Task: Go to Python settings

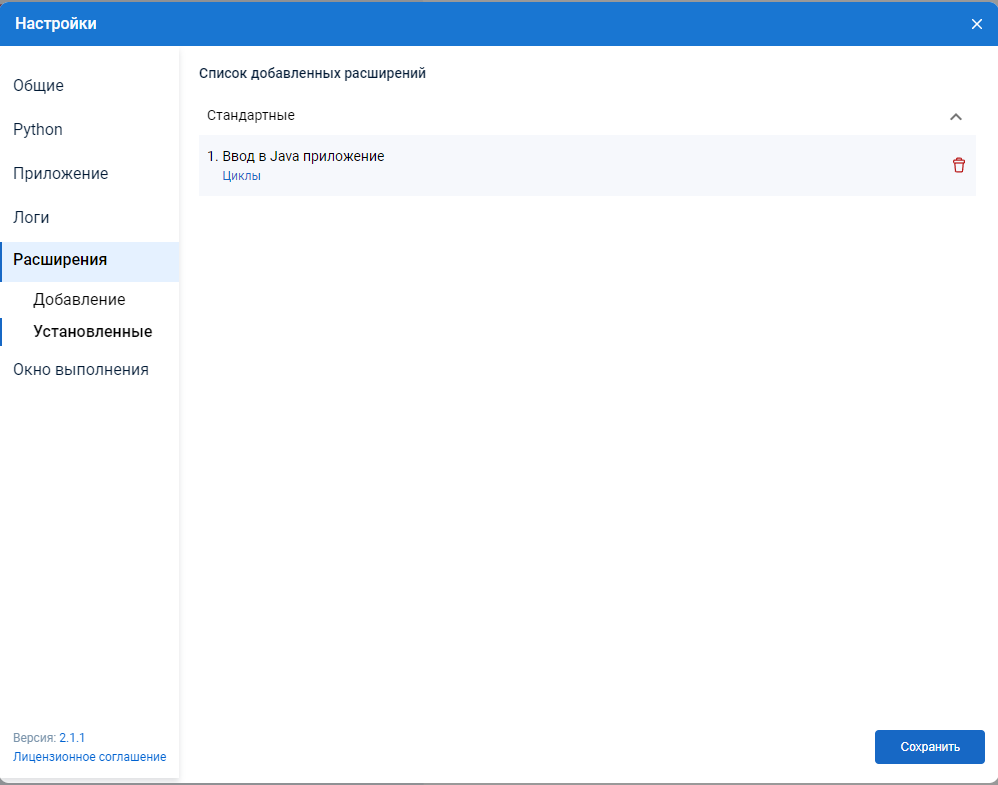Action: coord(38,130)
